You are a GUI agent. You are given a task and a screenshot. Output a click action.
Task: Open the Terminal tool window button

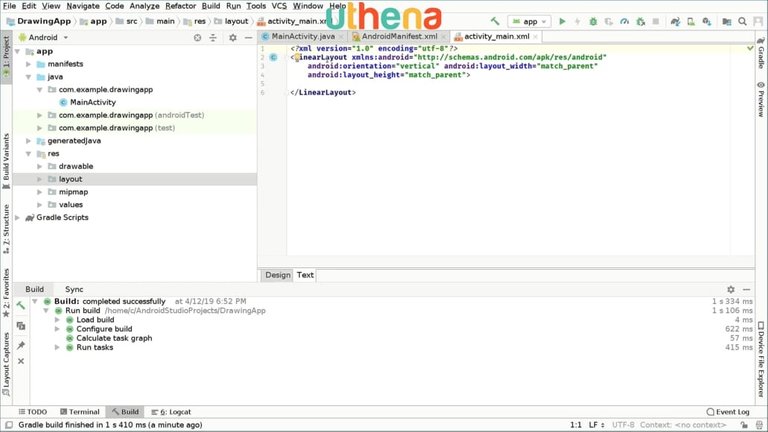(x=79, y=412)
